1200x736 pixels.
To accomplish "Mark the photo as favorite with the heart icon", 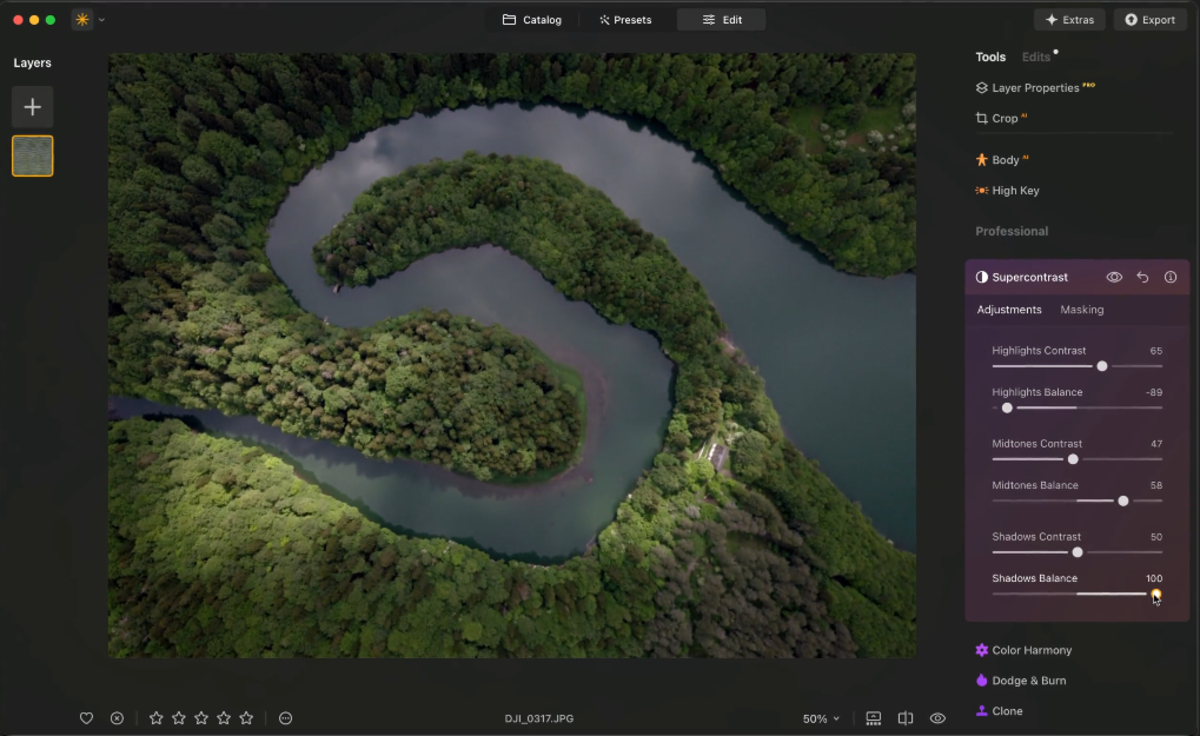I will [86, 718].
